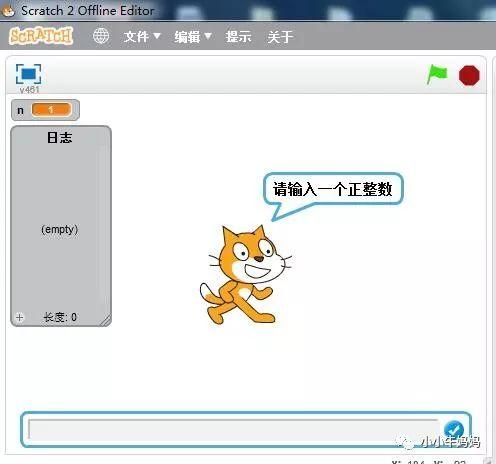The image size is (496, 464).
Task: Switch stage to full screen mode
Action: [28, 74]
